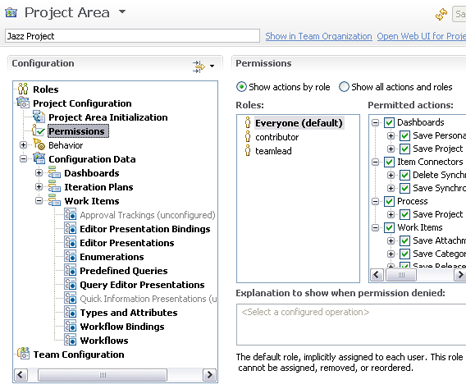
Task: Toggle the Delete Synchr checkbox
Action: pyautogui.click(x=405, y=175)
